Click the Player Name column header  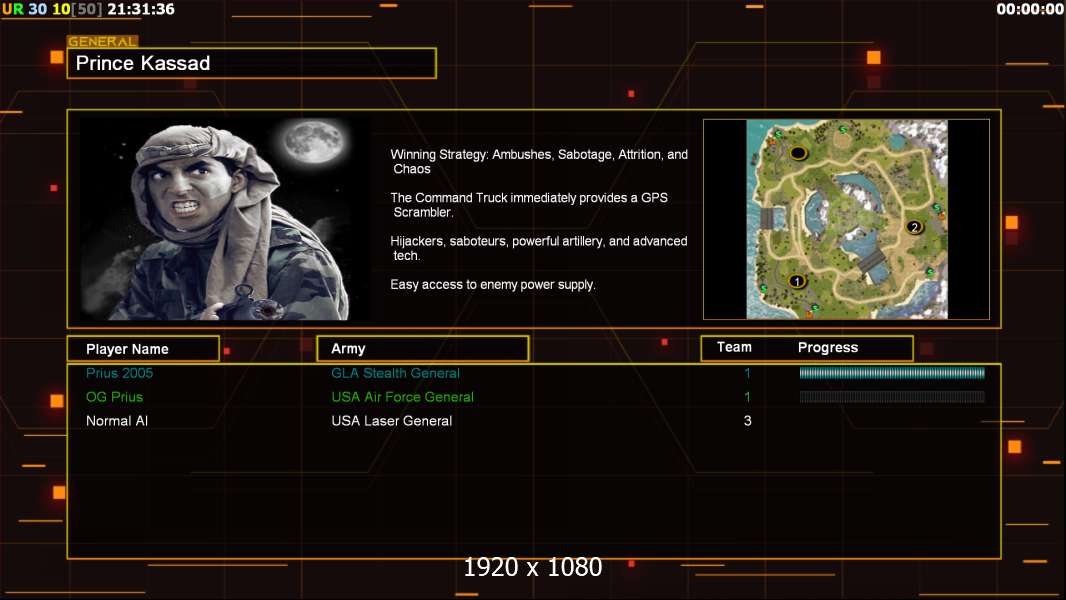point(143,349)
